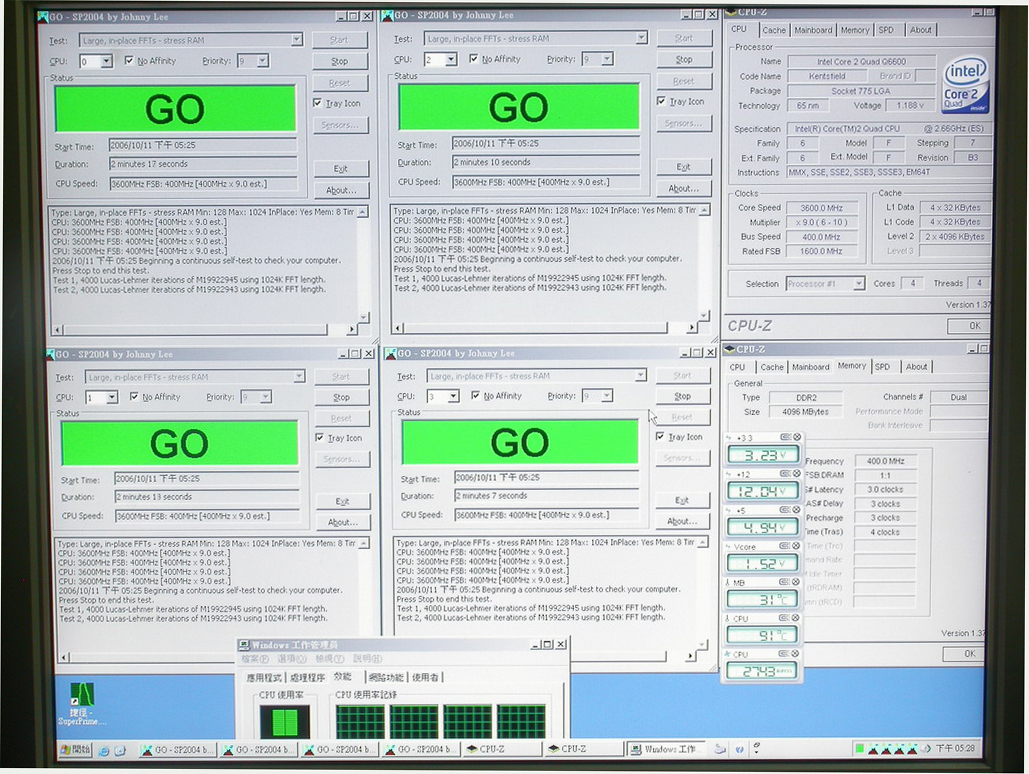Open the SuperPrime desktop shortcut icon
This screenshot has width=1029, height=774.
82,703
